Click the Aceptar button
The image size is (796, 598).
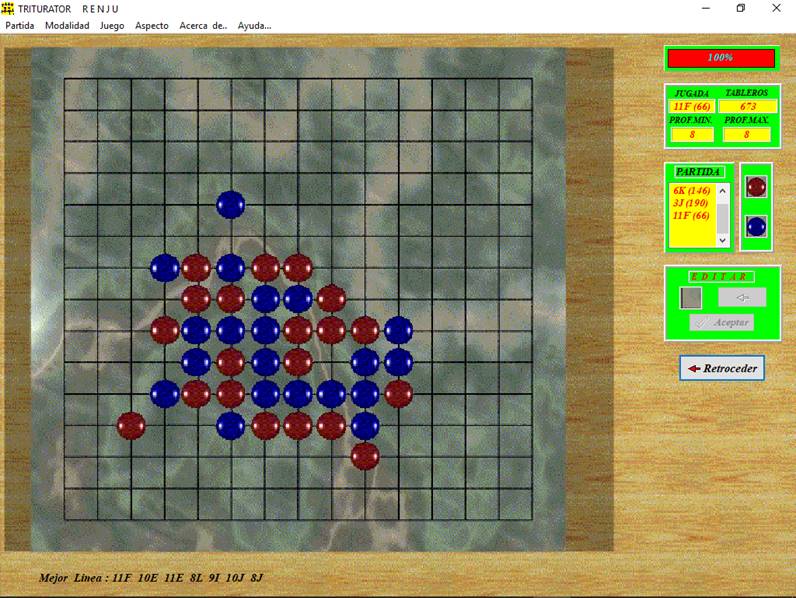point(721,322)
